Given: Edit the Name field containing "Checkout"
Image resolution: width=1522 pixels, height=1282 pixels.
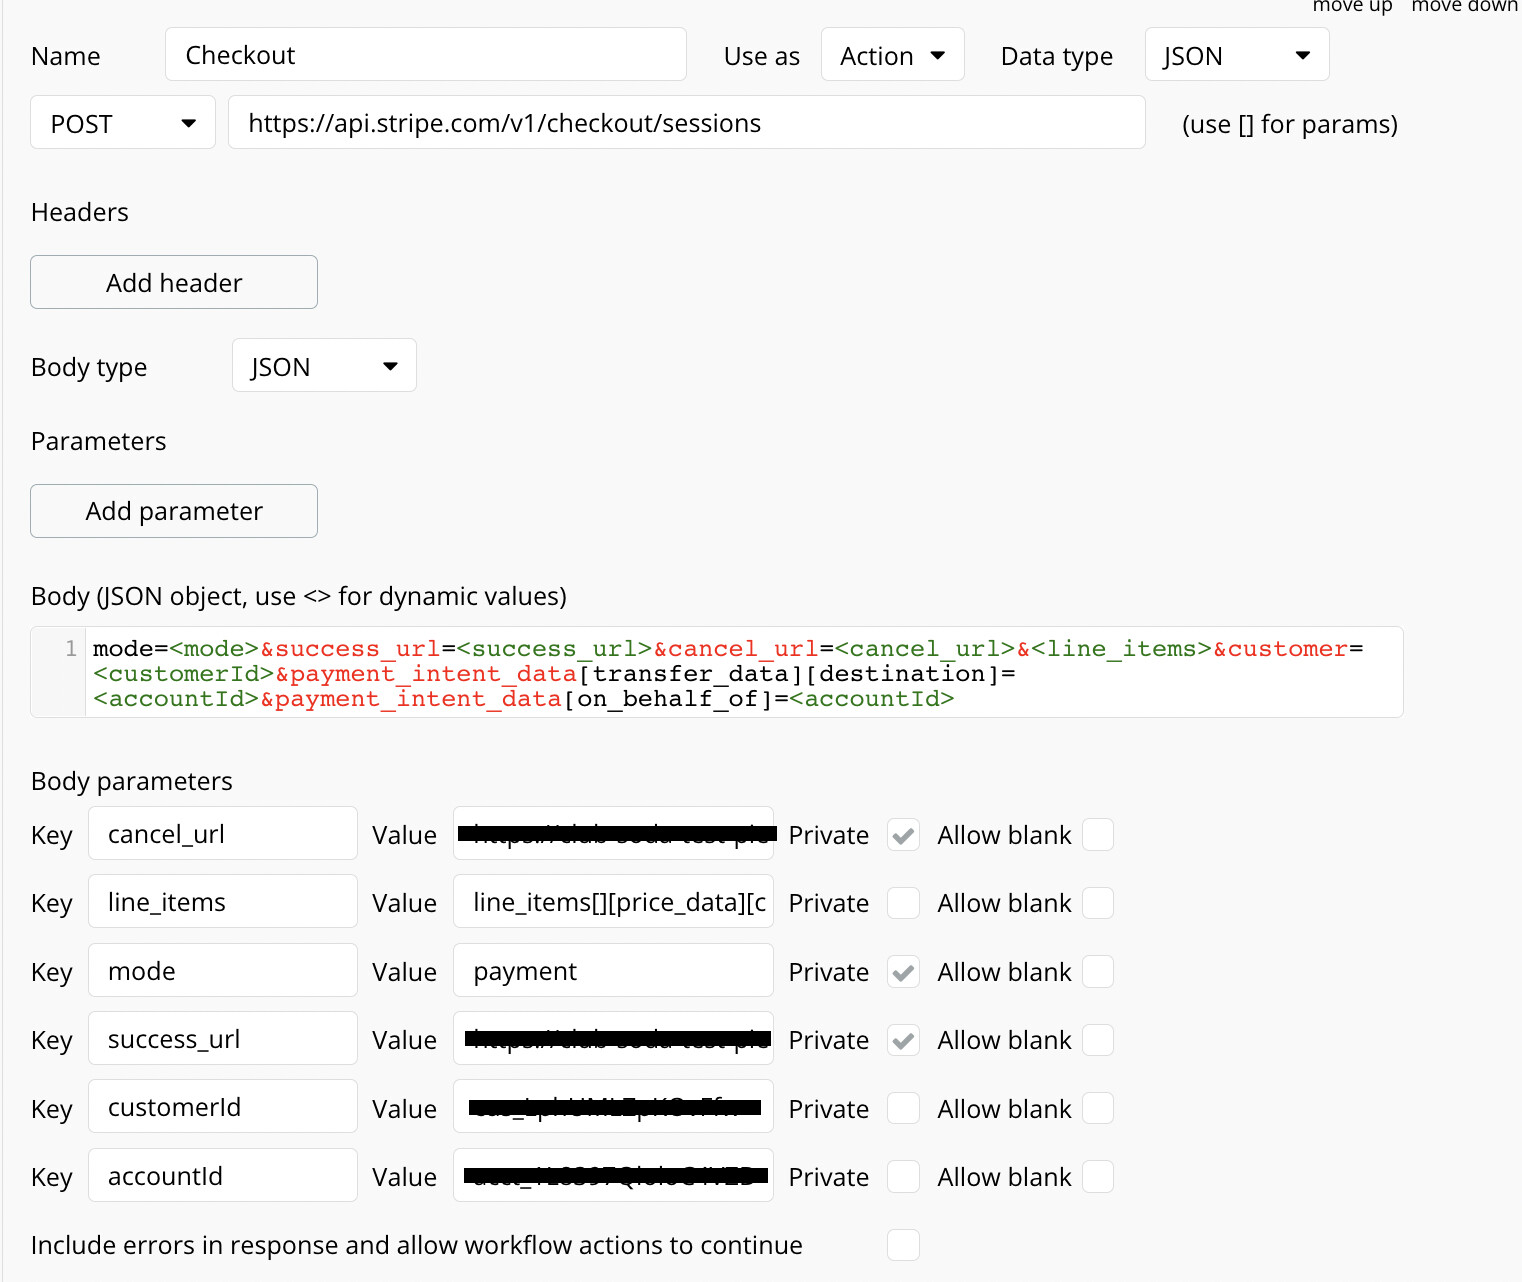Looking at the screenshot, I should [x=425, y=54].
